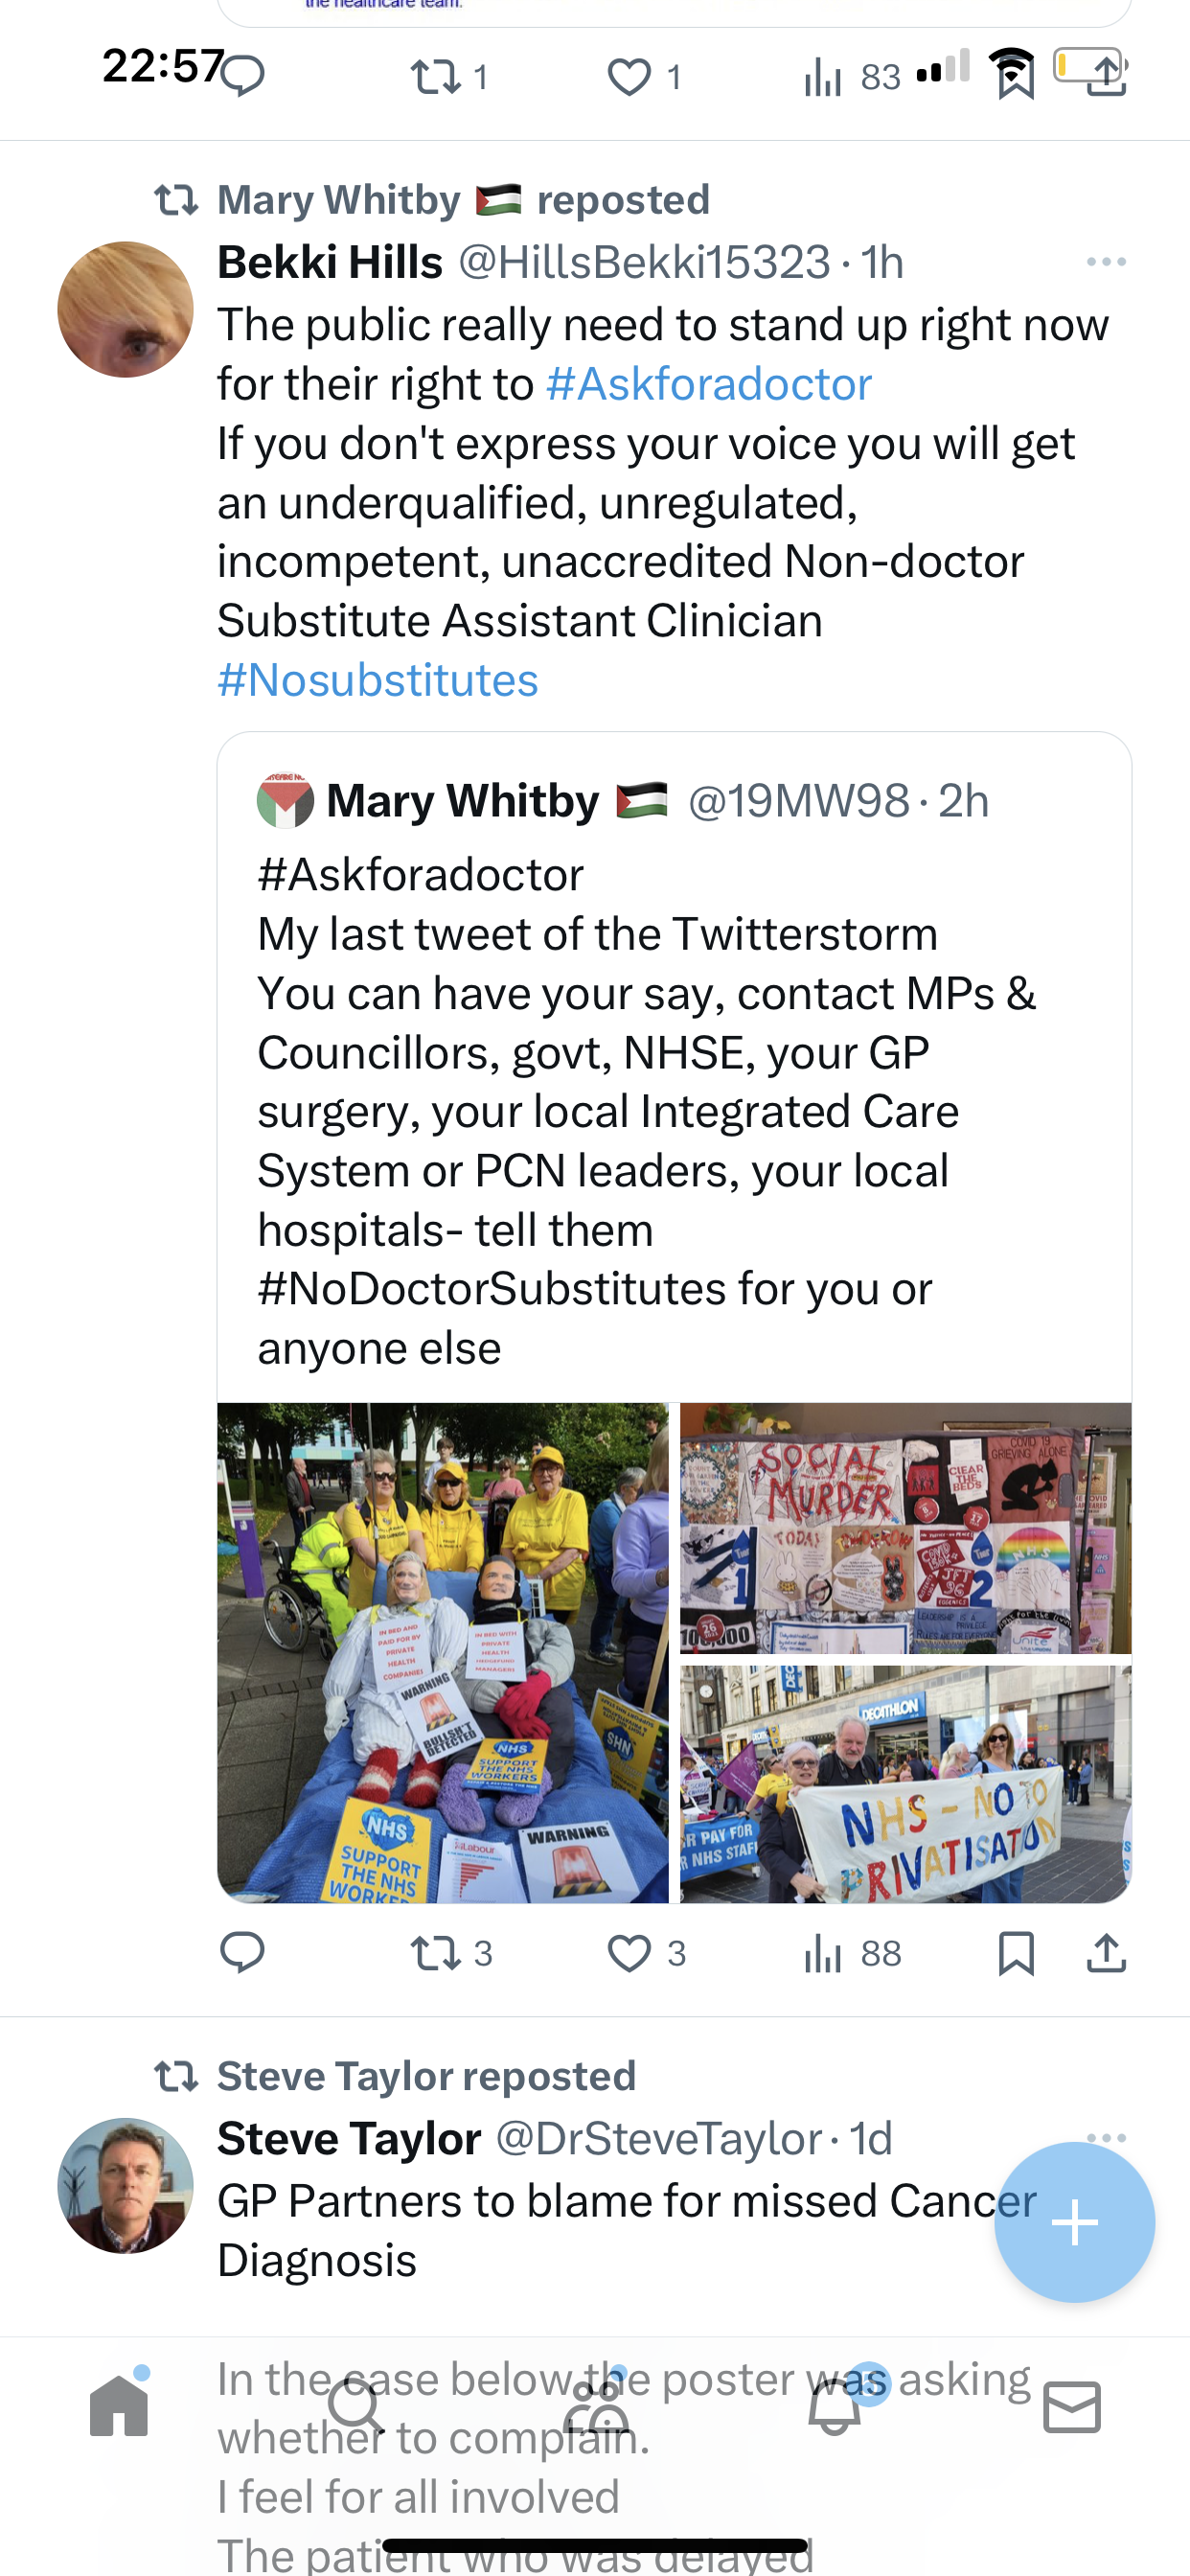View analytics showing 88 views
Image resolution: width=1190 pixels, height=2576 pixels.
853,1952
